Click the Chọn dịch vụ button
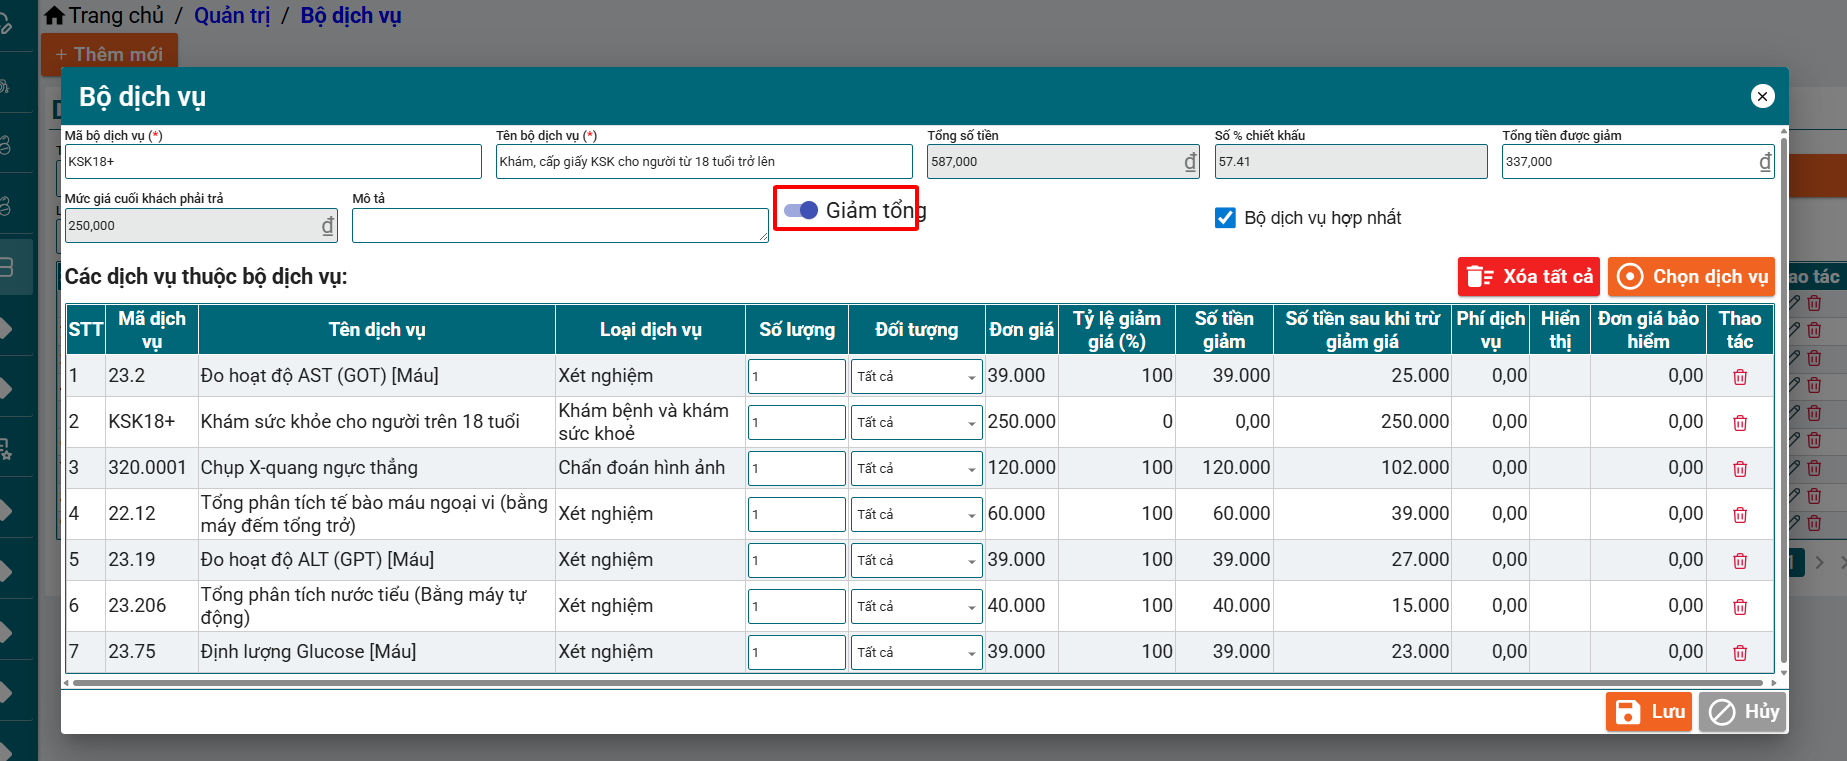 tap(1691, 277)
